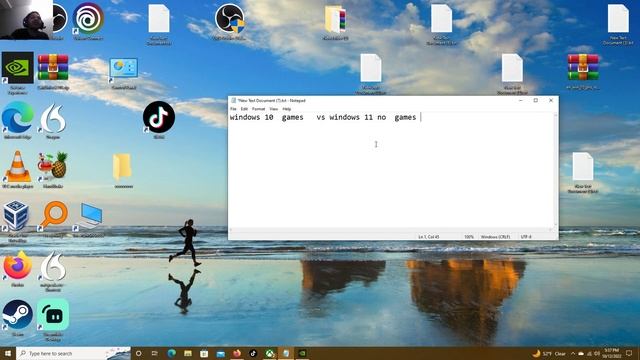Viewport: 640px width, 360px height.
Task: Open Task View on the taskbar
Action: [x=155, y=353]
